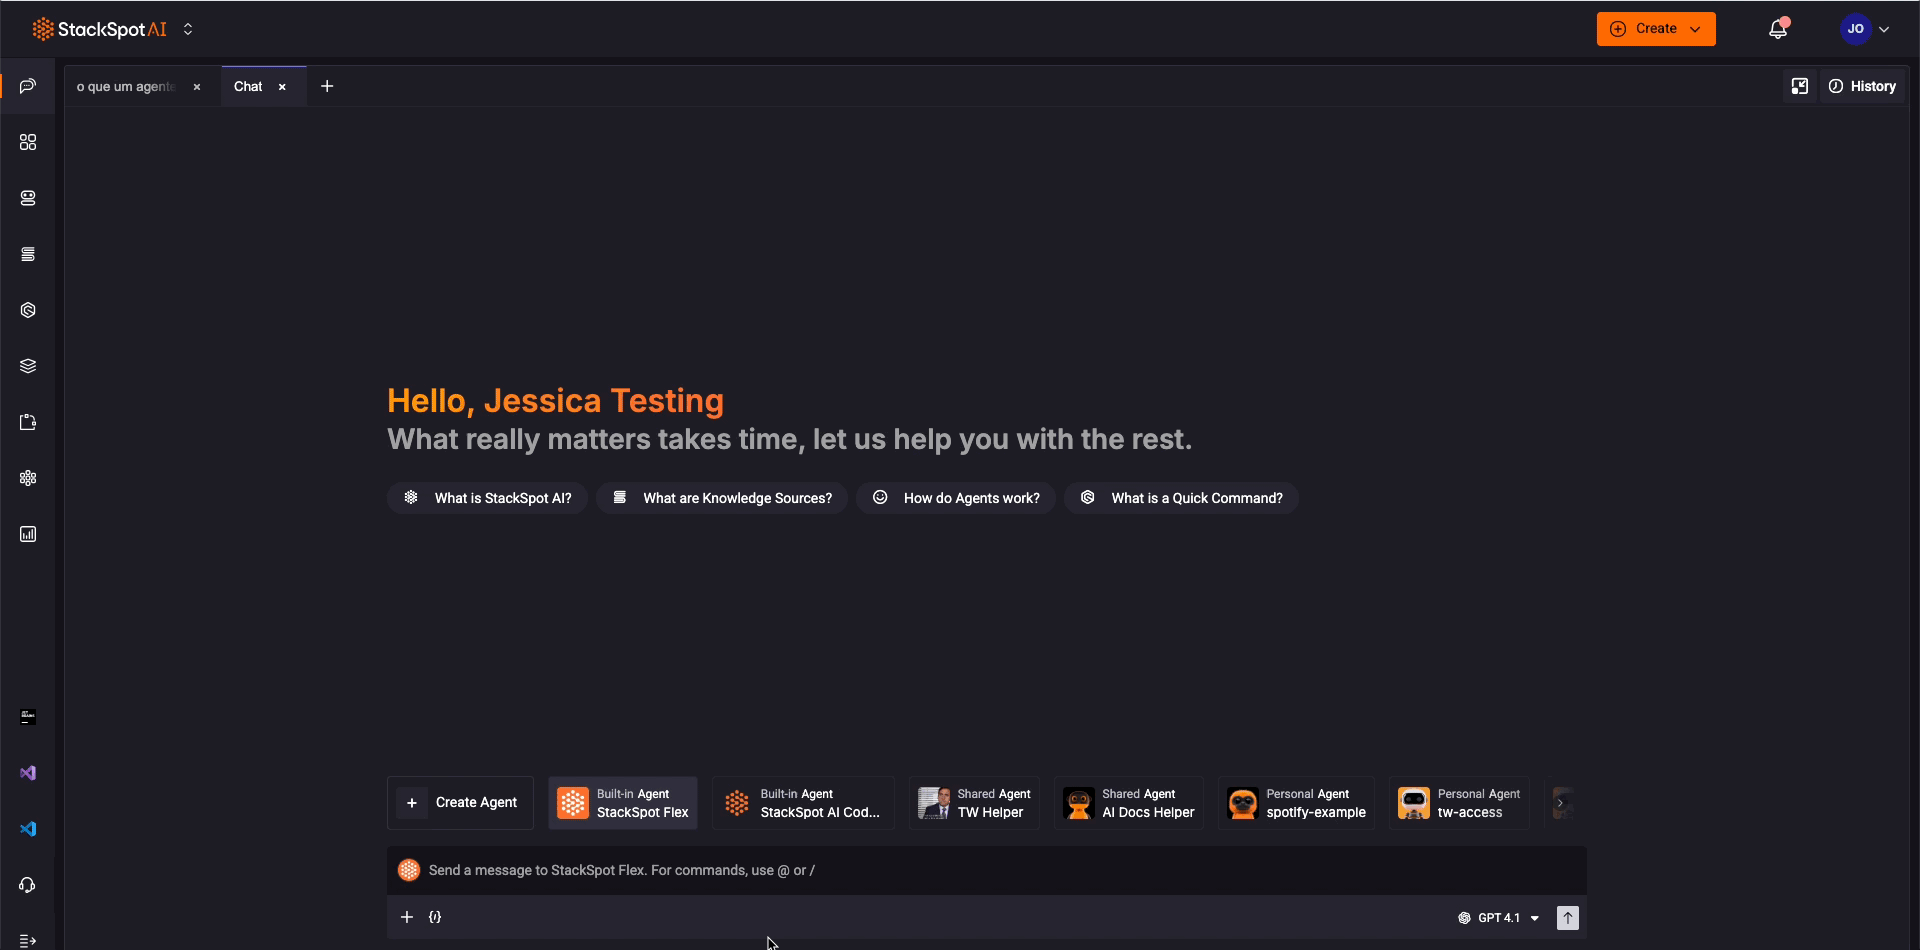Click the Visual Studio Code sidebar icon
The image size is (1920, 950).
tap(28, 829)
